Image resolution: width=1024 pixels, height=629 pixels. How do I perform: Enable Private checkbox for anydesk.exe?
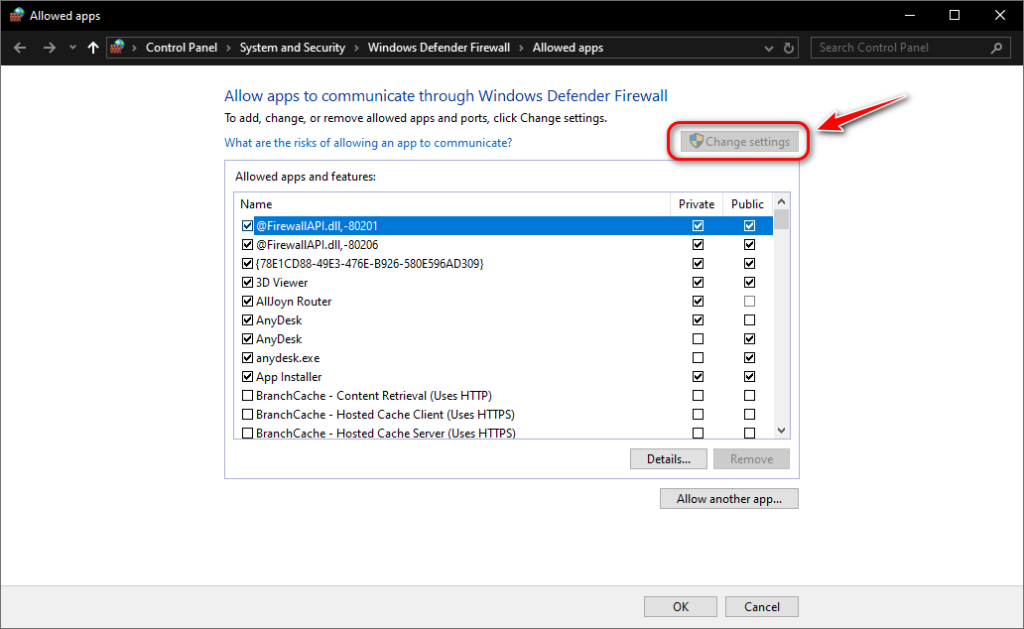pyautogui.click(x=698, y=358)
